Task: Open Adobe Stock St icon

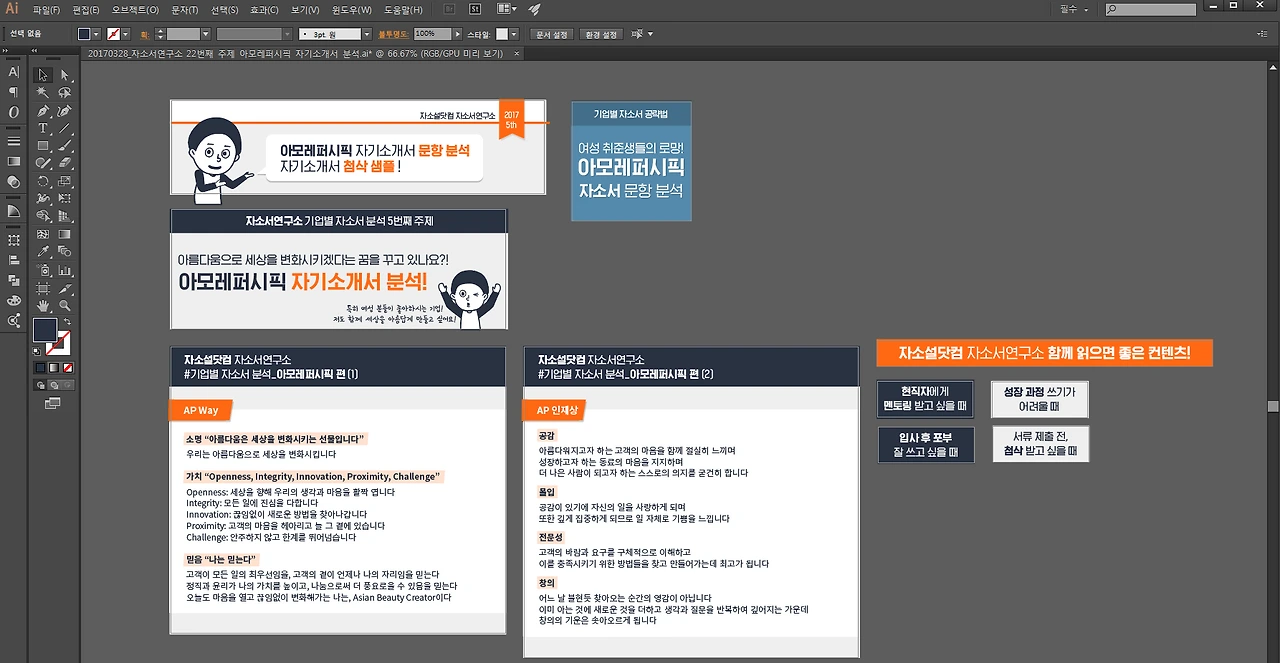Action: tap(474, 9)
